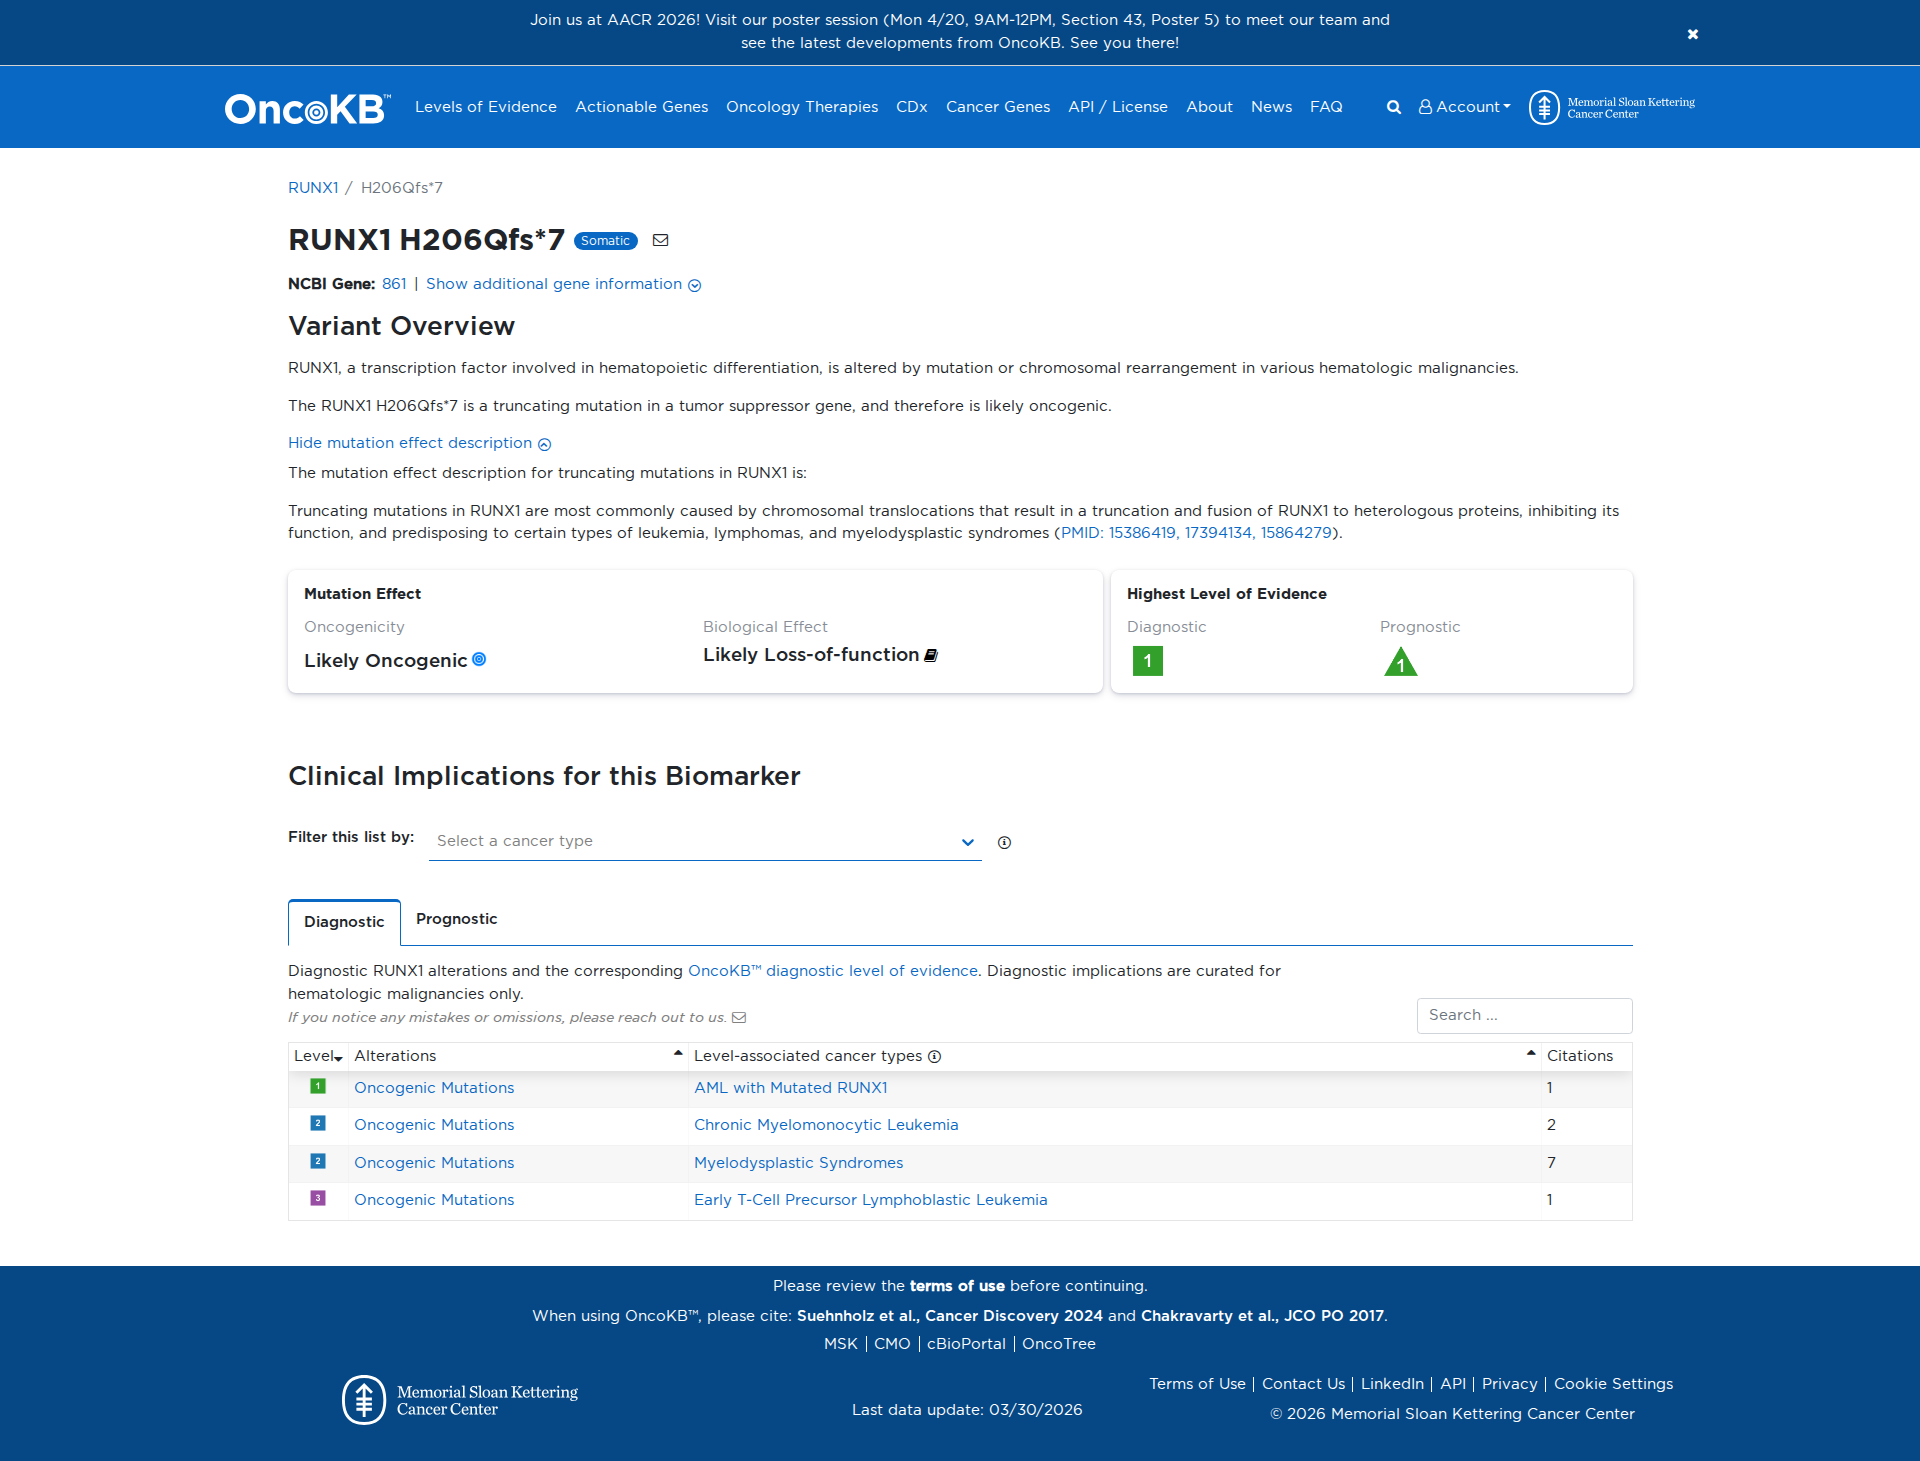This screenshot has height=1461, width=1920.
Task: Open the terms of use footer link
Action: (x=957, y=1286)
